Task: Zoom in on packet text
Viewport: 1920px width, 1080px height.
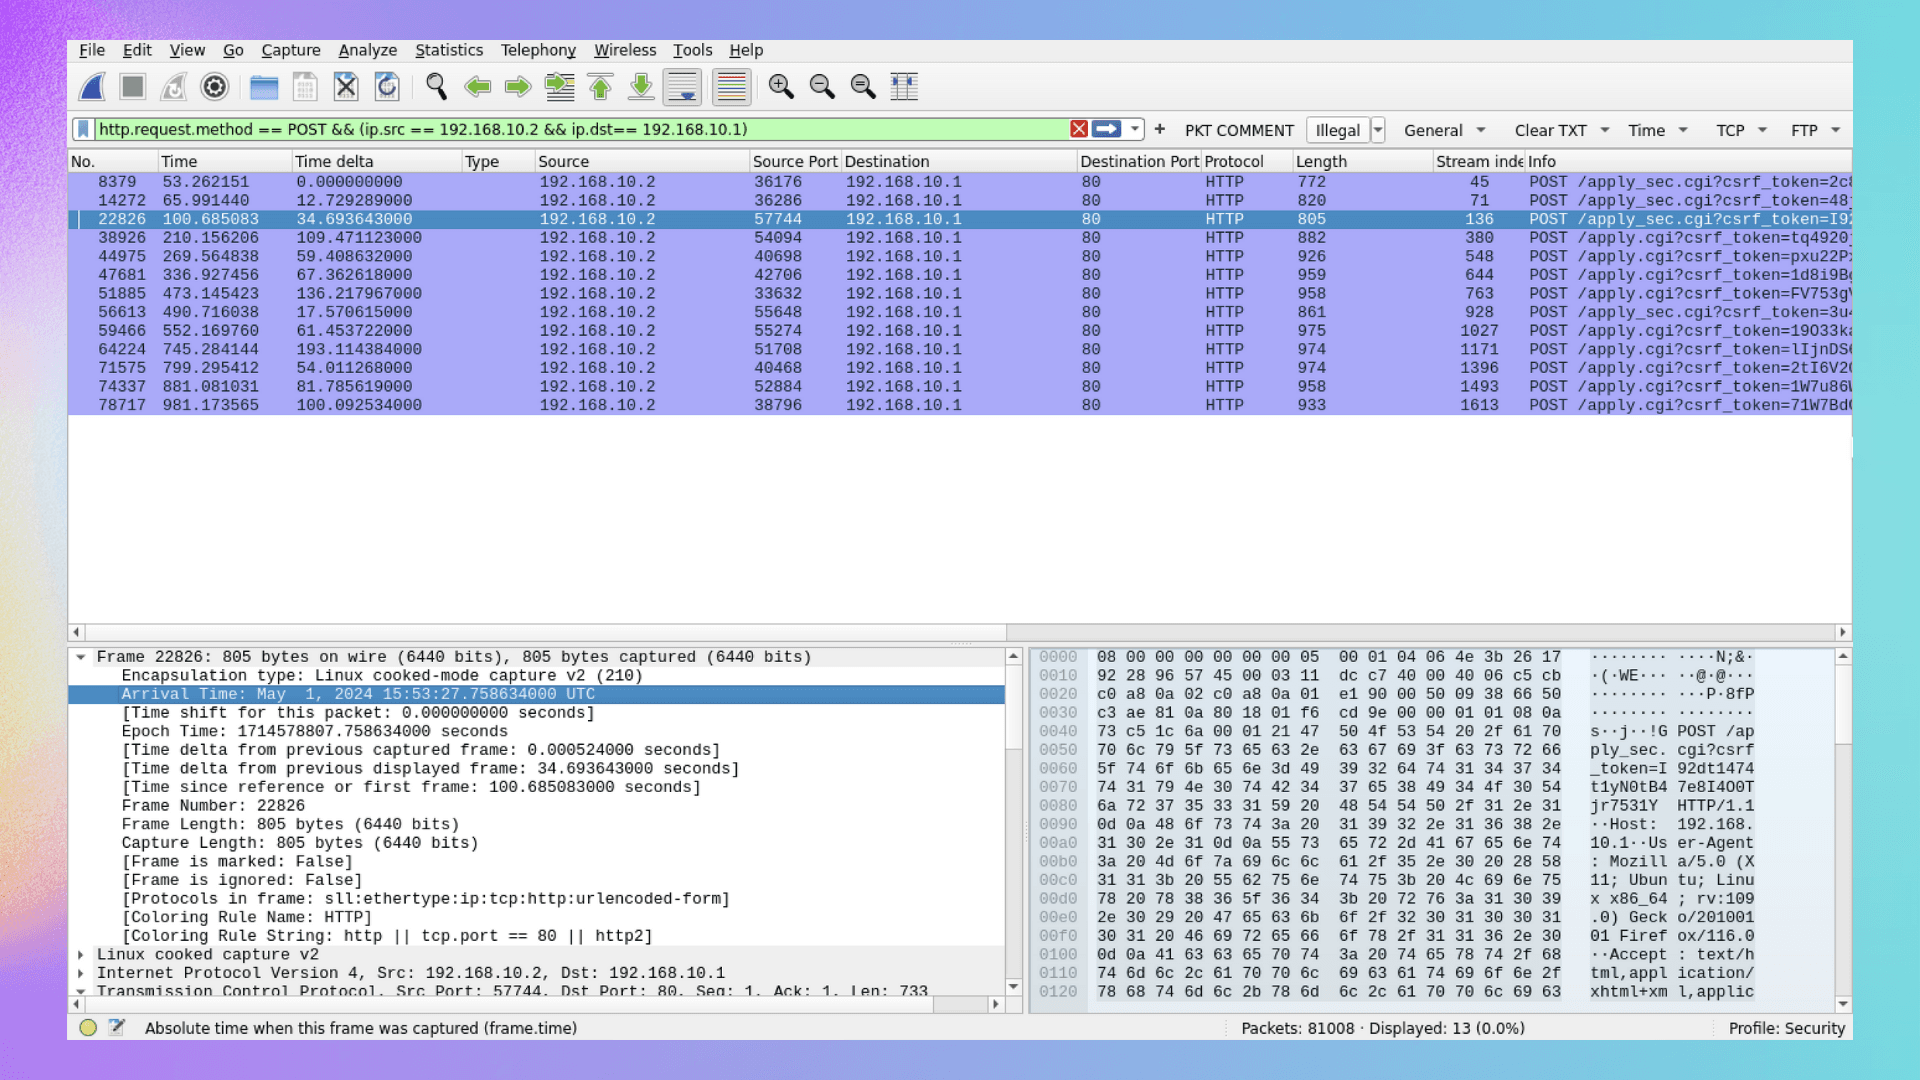Action: coord(781,87)
